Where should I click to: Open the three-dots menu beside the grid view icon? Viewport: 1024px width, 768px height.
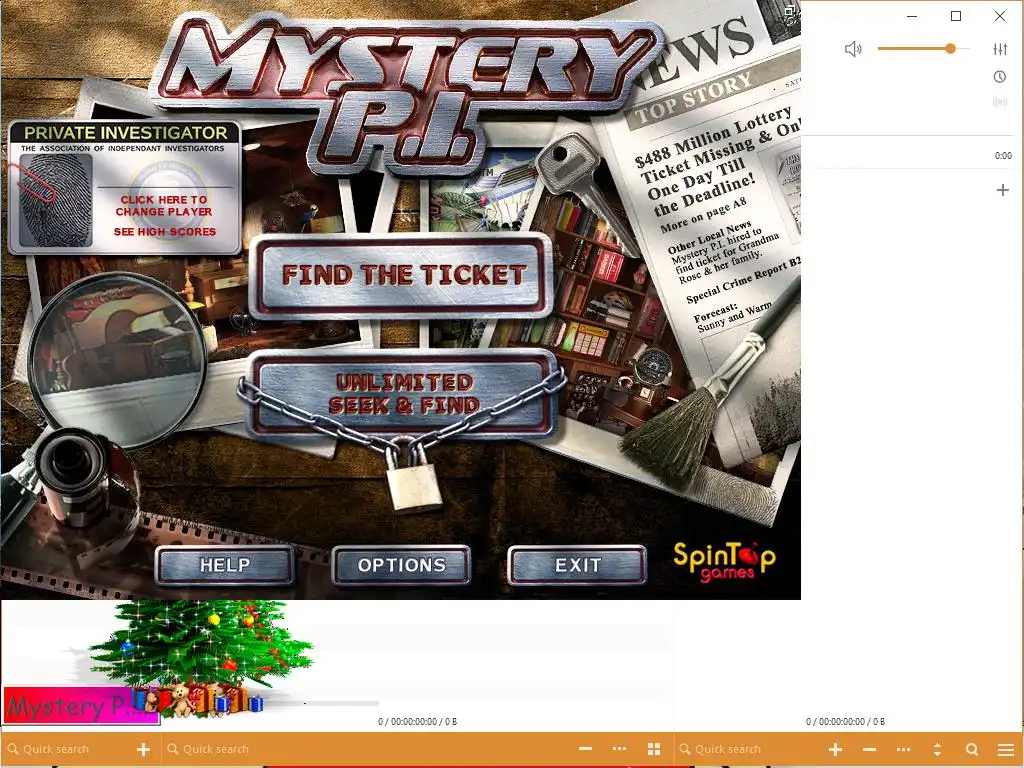[619, 749]
